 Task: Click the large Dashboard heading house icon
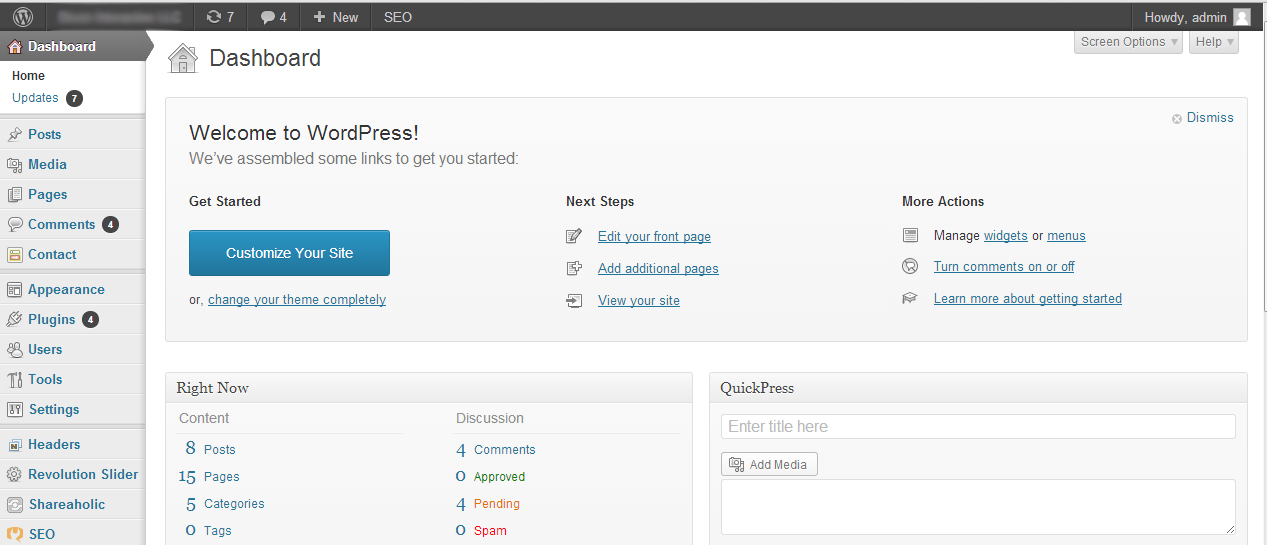183,58
